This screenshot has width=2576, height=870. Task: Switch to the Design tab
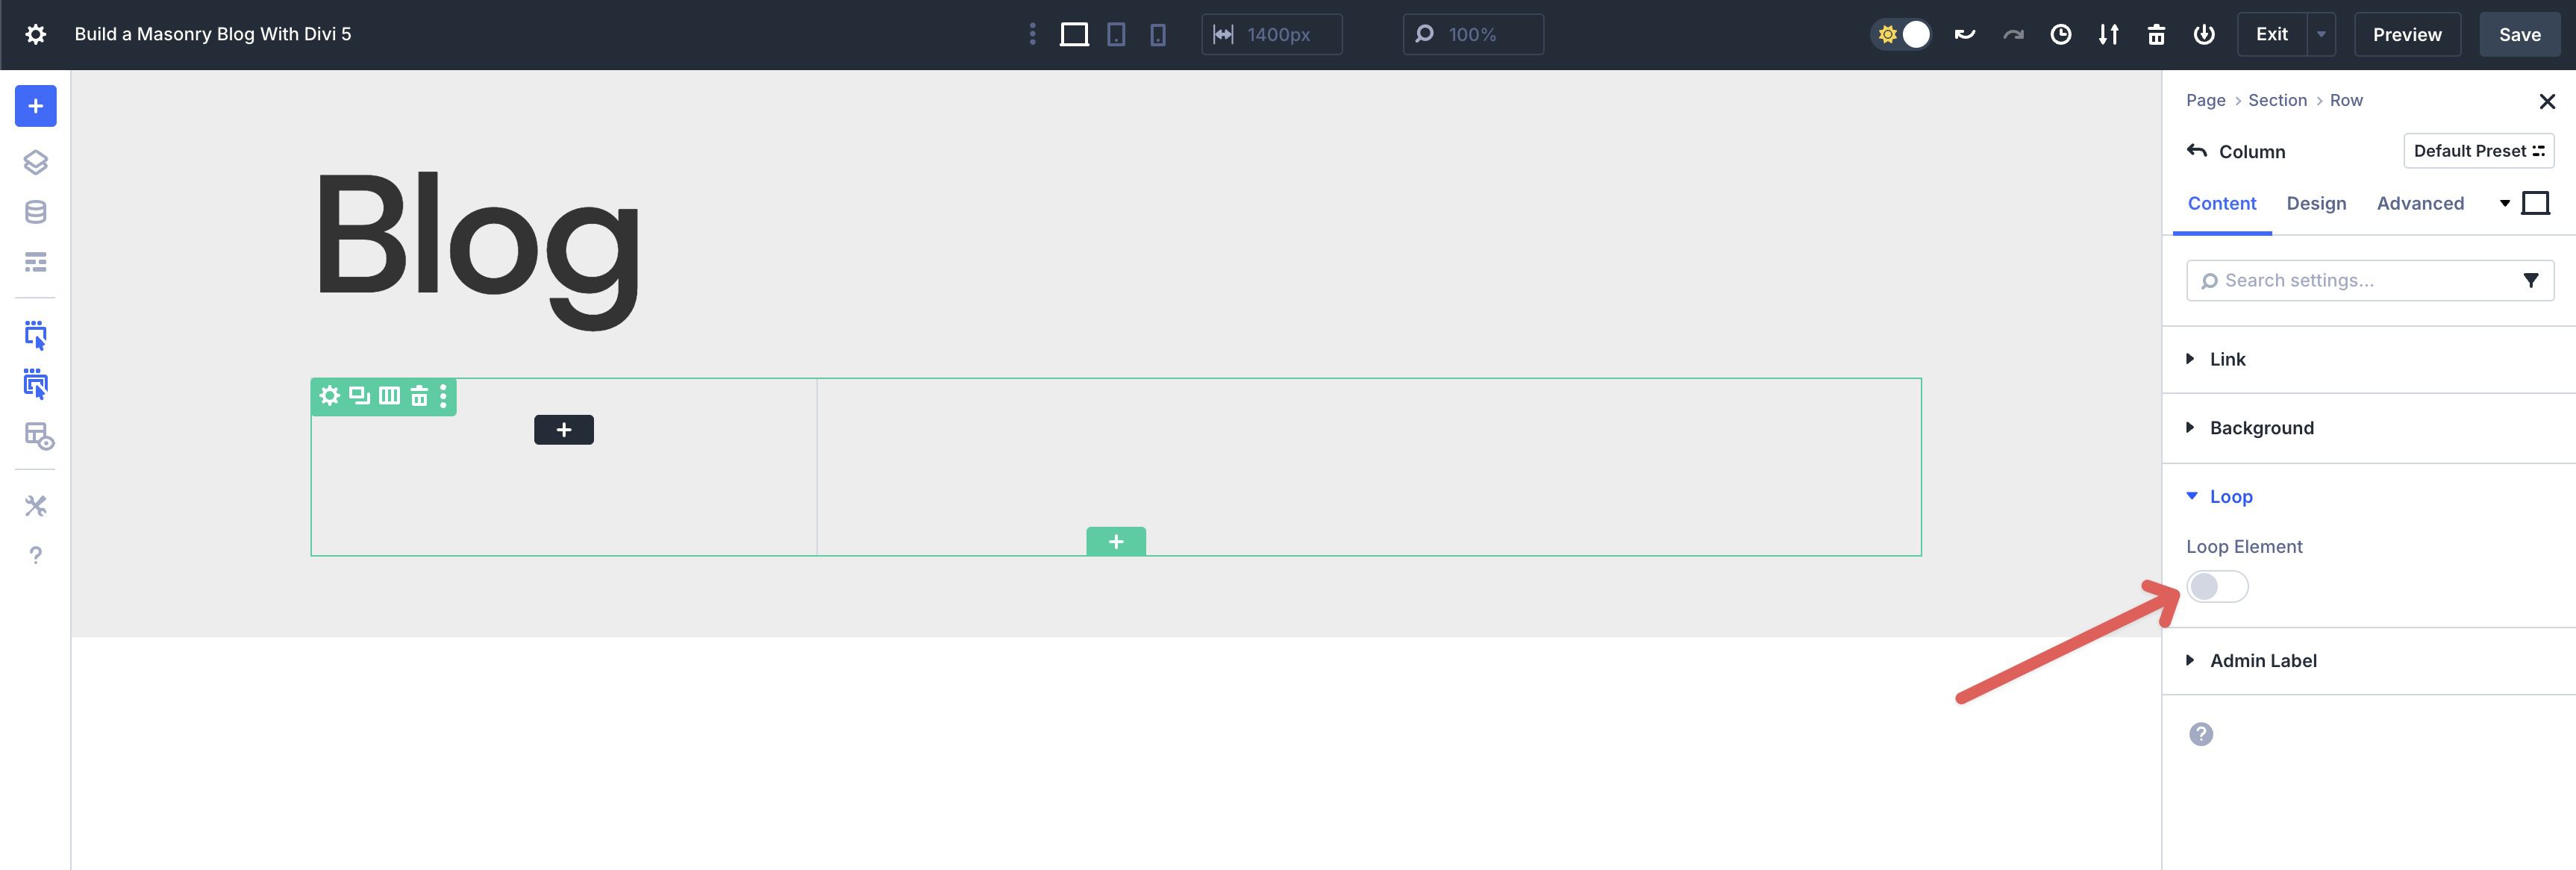pos(2317,203)
